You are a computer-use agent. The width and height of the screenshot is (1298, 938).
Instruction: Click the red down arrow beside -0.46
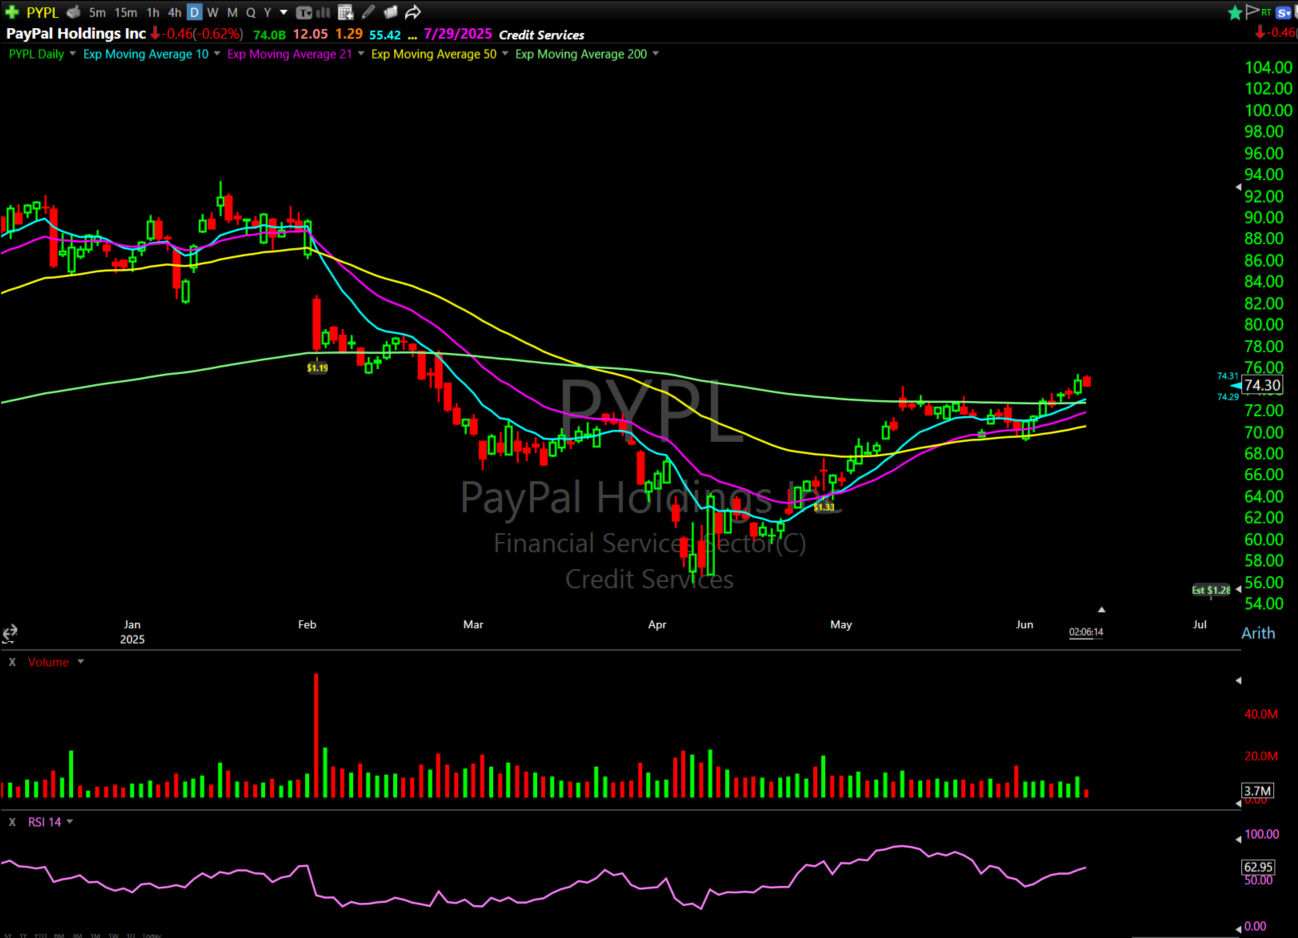click(155, 33)
